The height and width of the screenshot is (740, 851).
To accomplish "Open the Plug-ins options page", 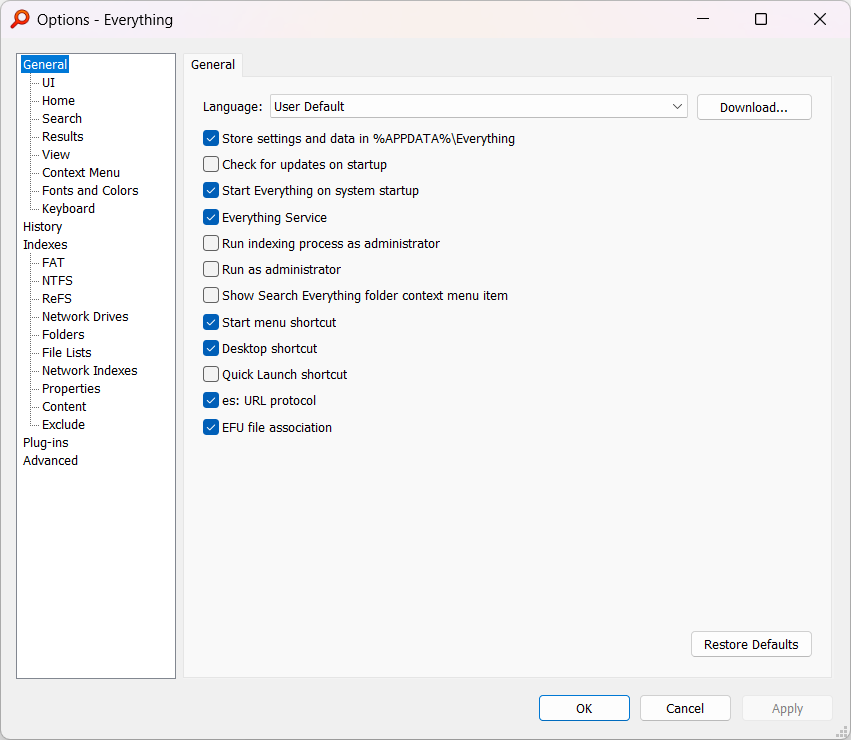I will click(46, 442).
